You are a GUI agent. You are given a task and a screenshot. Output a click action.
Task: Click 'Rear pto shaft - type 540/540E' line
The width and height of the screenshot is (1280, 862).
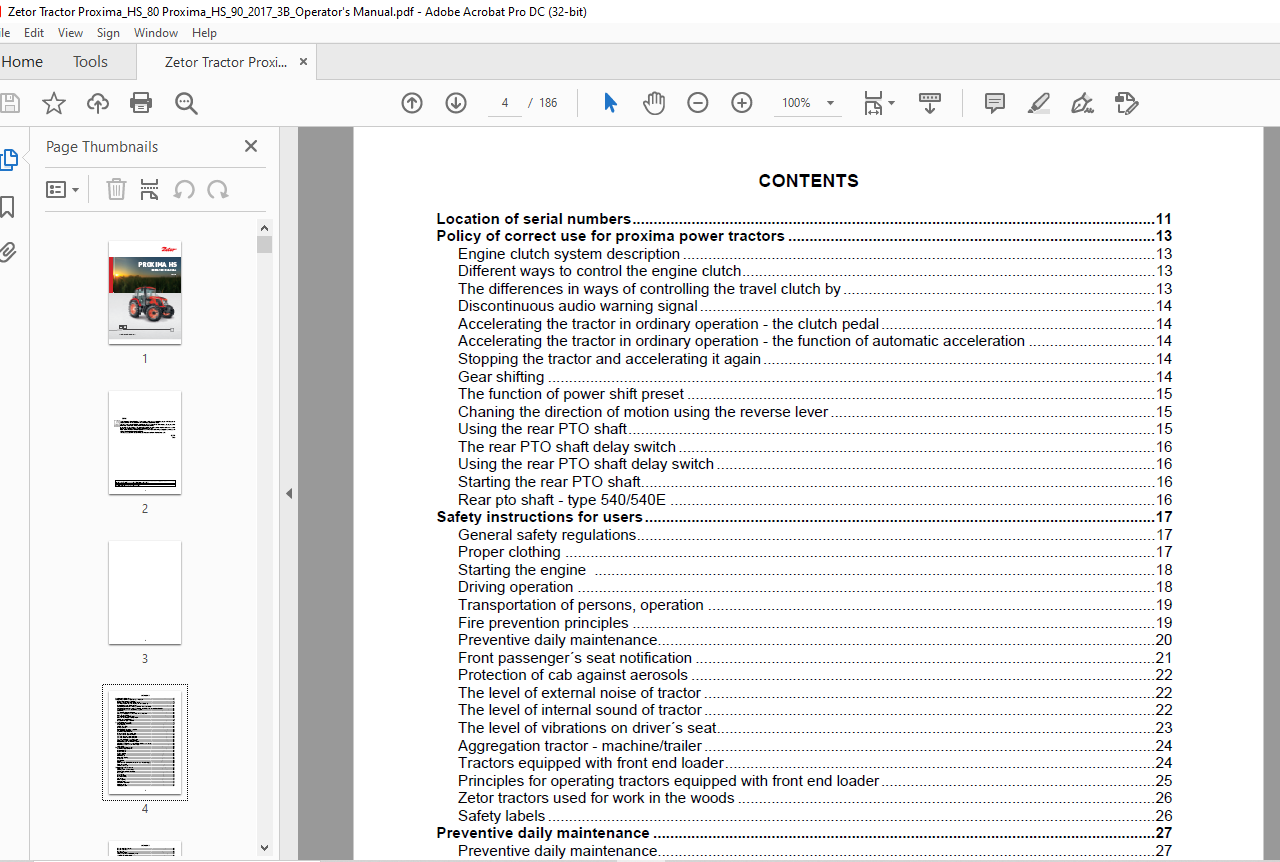[815, 500]
